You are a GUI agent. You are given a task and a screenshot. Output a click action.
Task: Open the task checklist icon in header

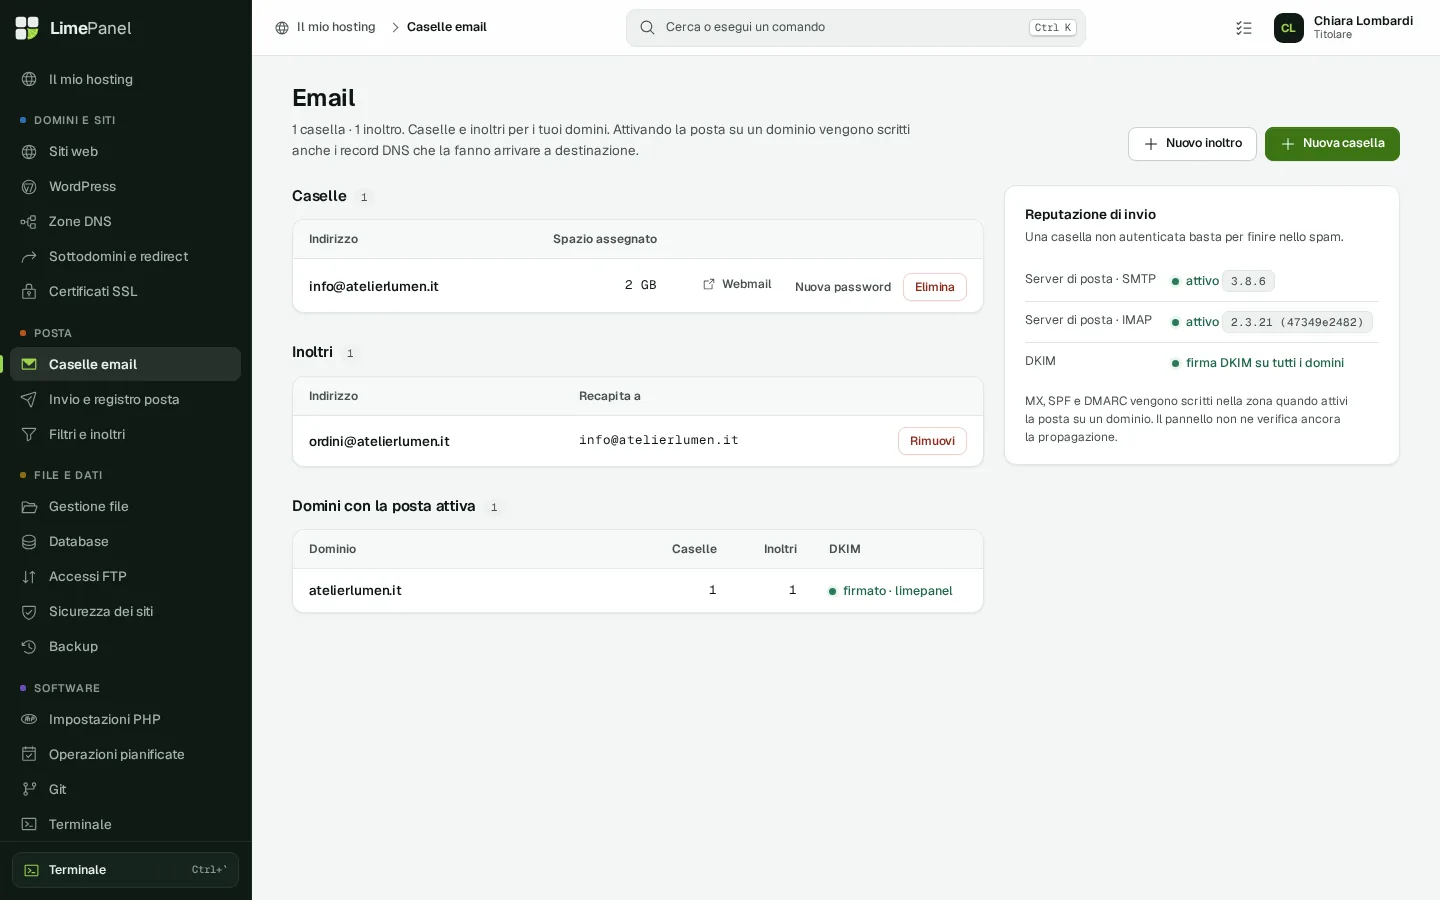(1244, 28)
